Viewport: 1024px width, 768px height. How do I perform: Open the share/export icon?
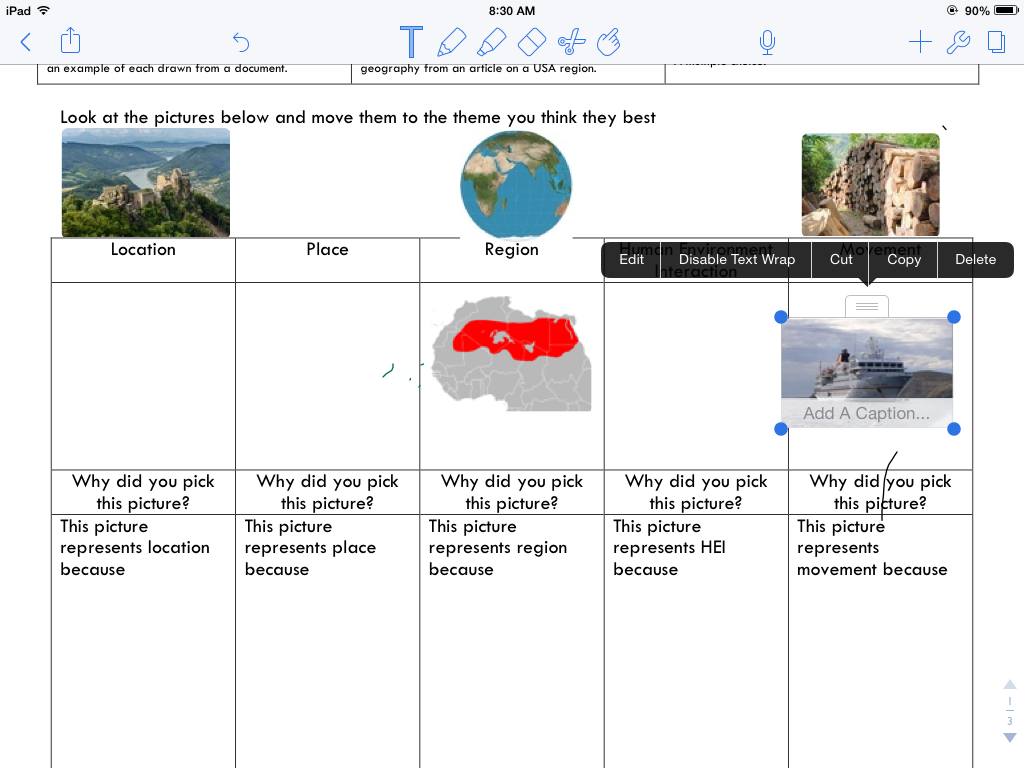(x=71, y=40)
